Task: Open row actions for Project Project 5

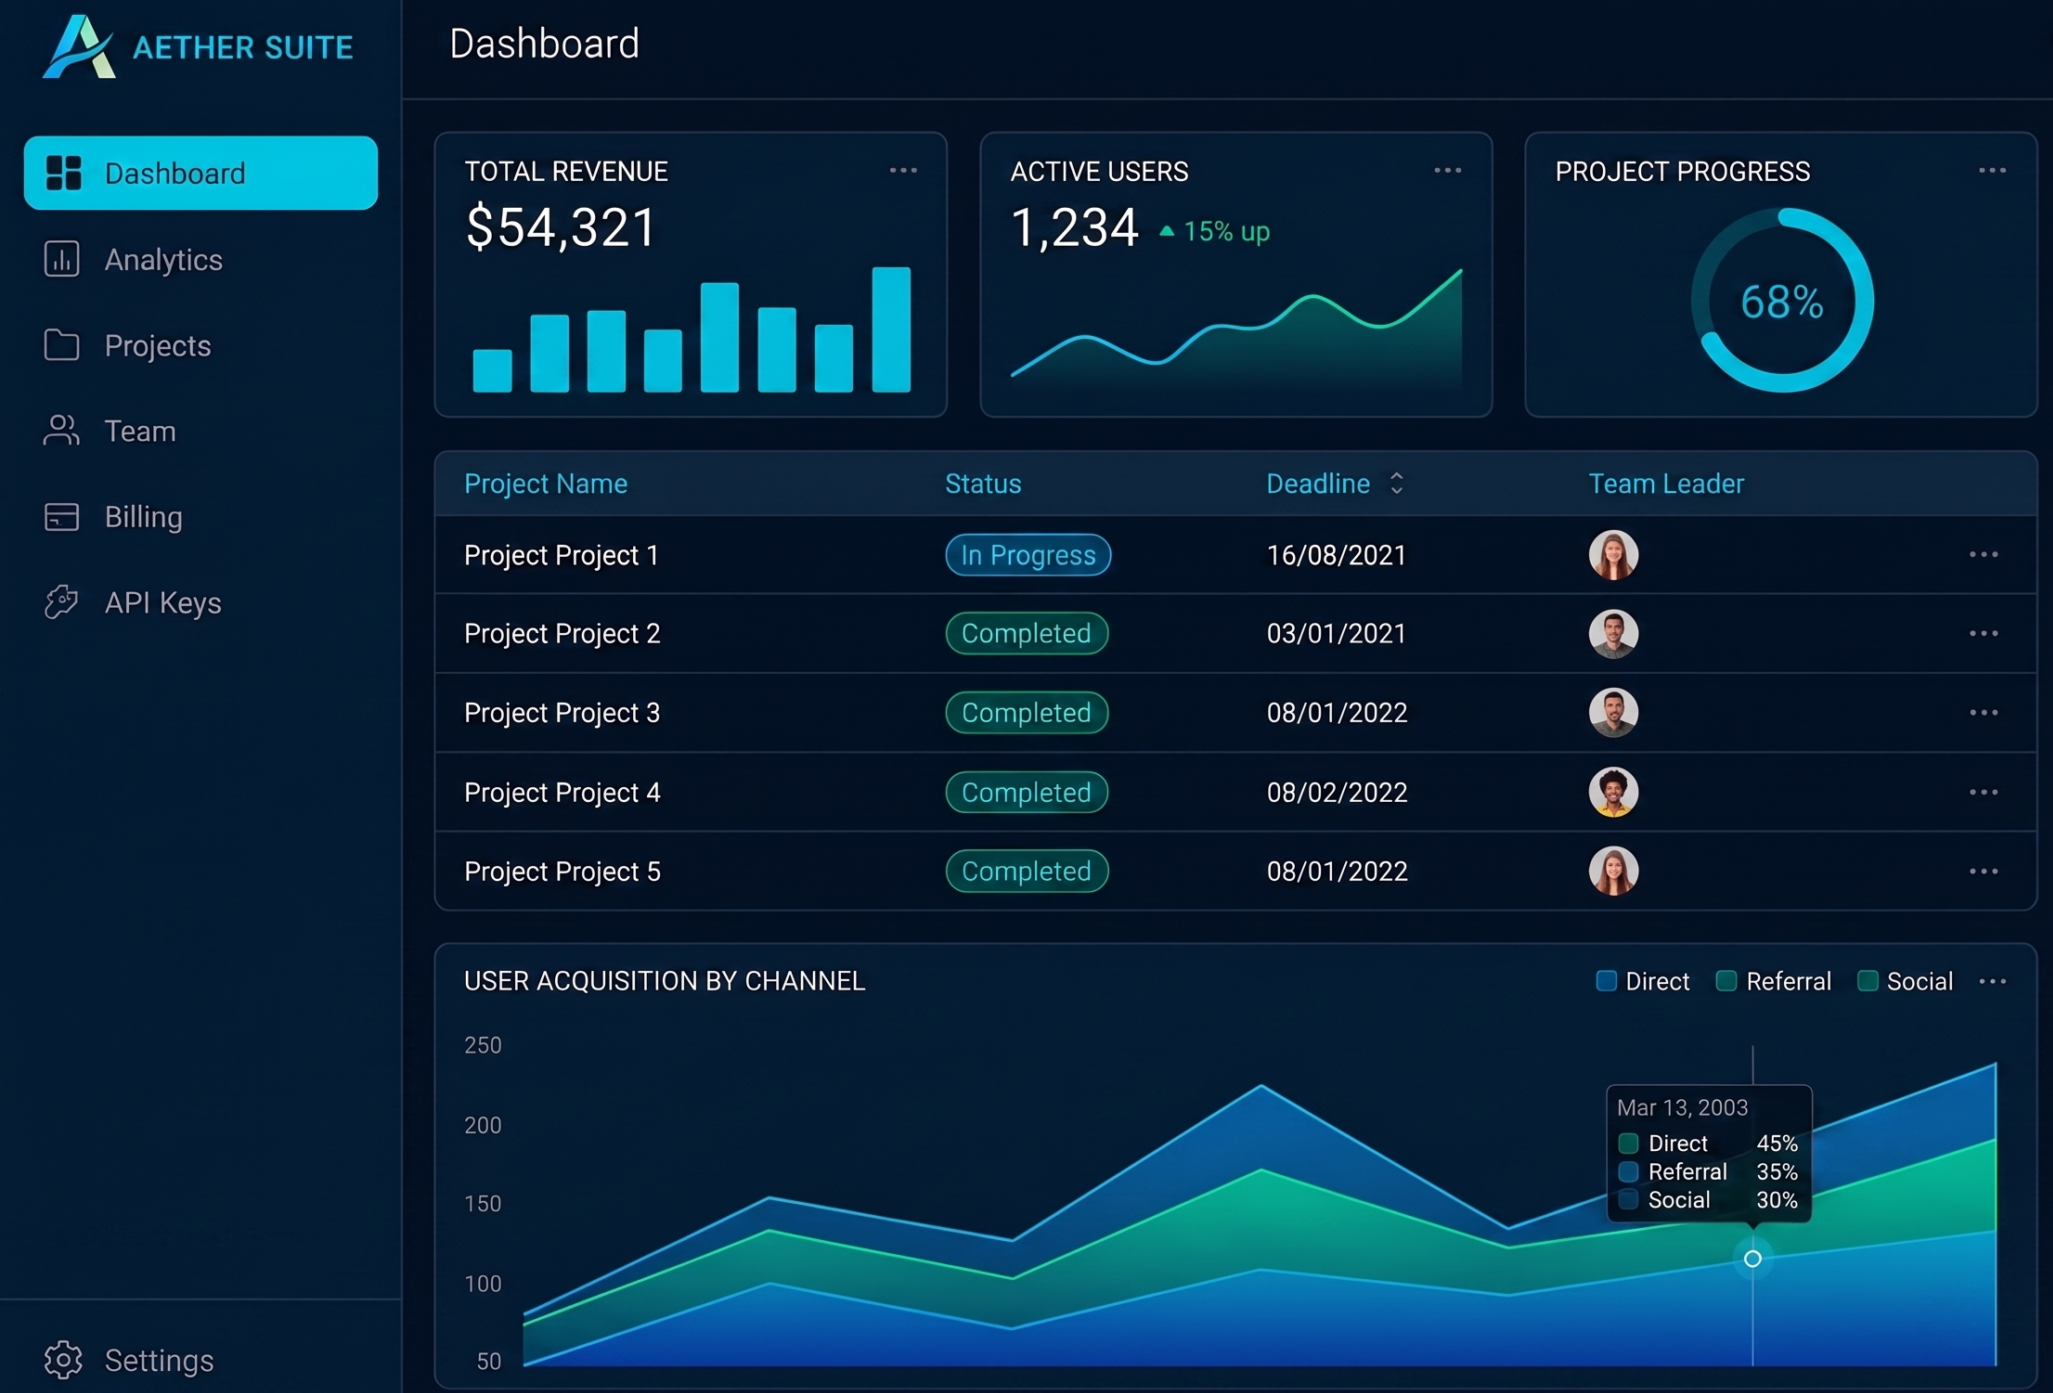Action: point(1983,872)
